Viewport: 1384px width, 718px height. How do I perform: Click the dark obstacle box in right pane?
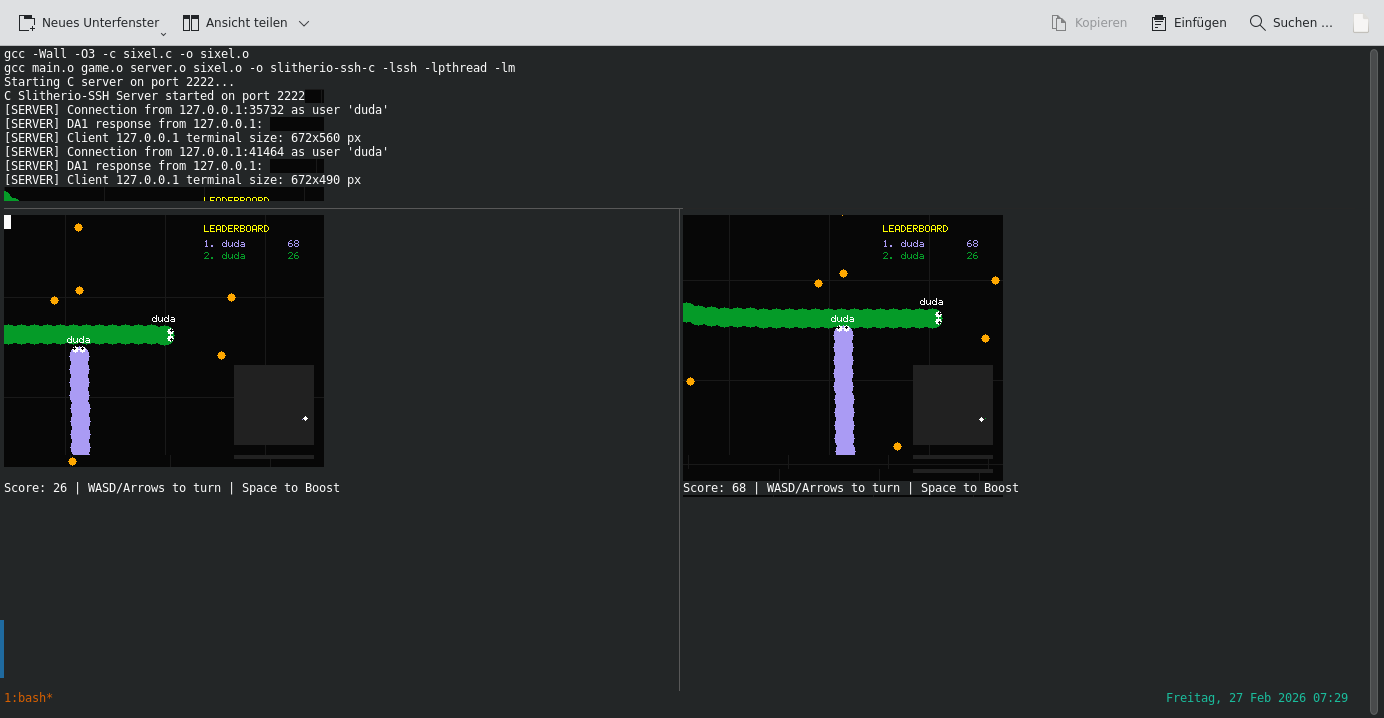coord(952,406)
